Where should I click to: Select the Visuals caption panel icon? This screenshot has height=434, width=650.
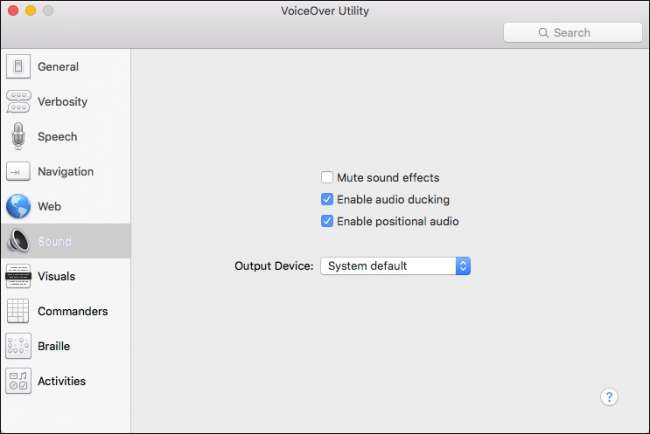tap(18, 276)
